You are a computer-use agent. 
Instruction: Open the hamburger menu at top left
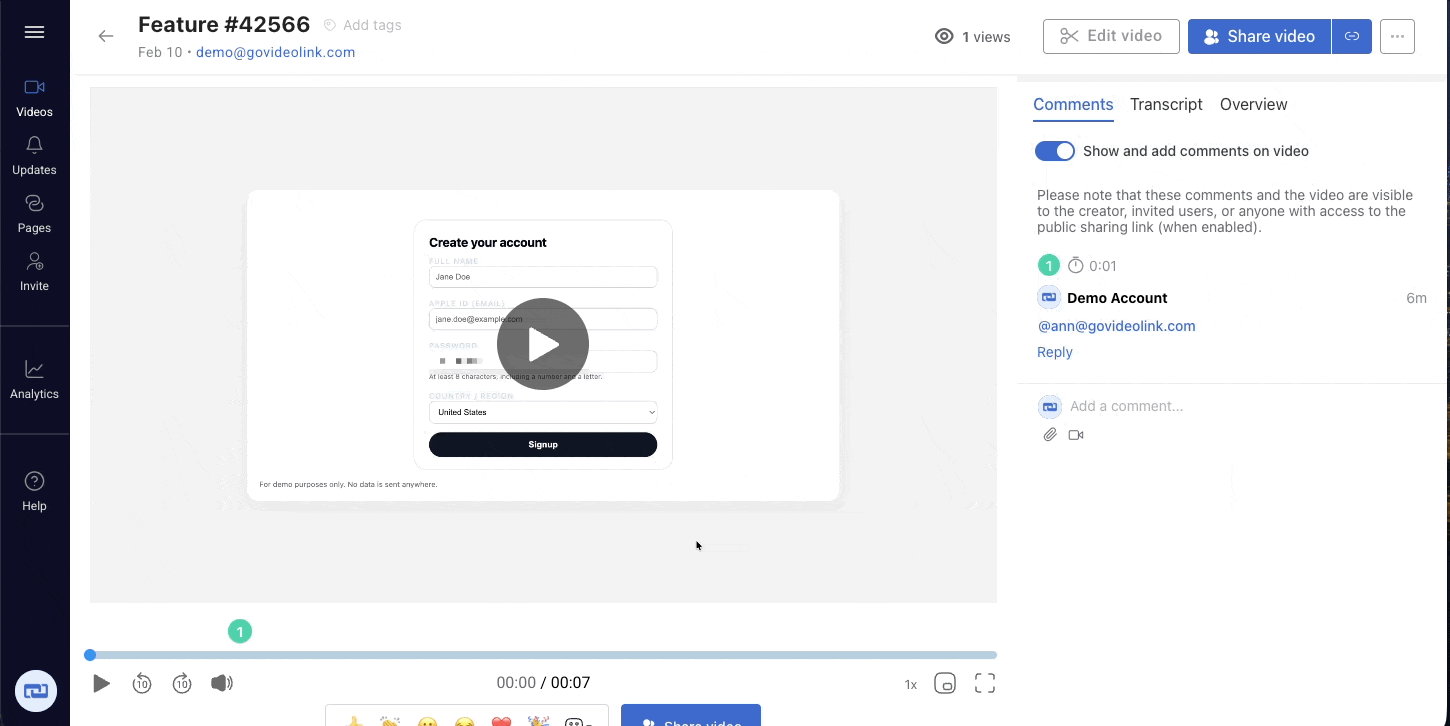tap(34, 32)
